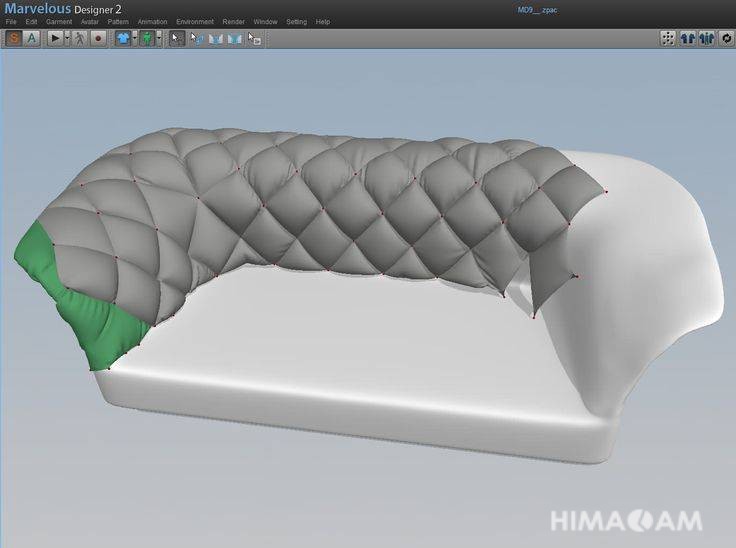Expand the dropdown next to the blue shirt icon
Image resolution: width=736 pixels, height=548 pixels.
tap(135, 38)
